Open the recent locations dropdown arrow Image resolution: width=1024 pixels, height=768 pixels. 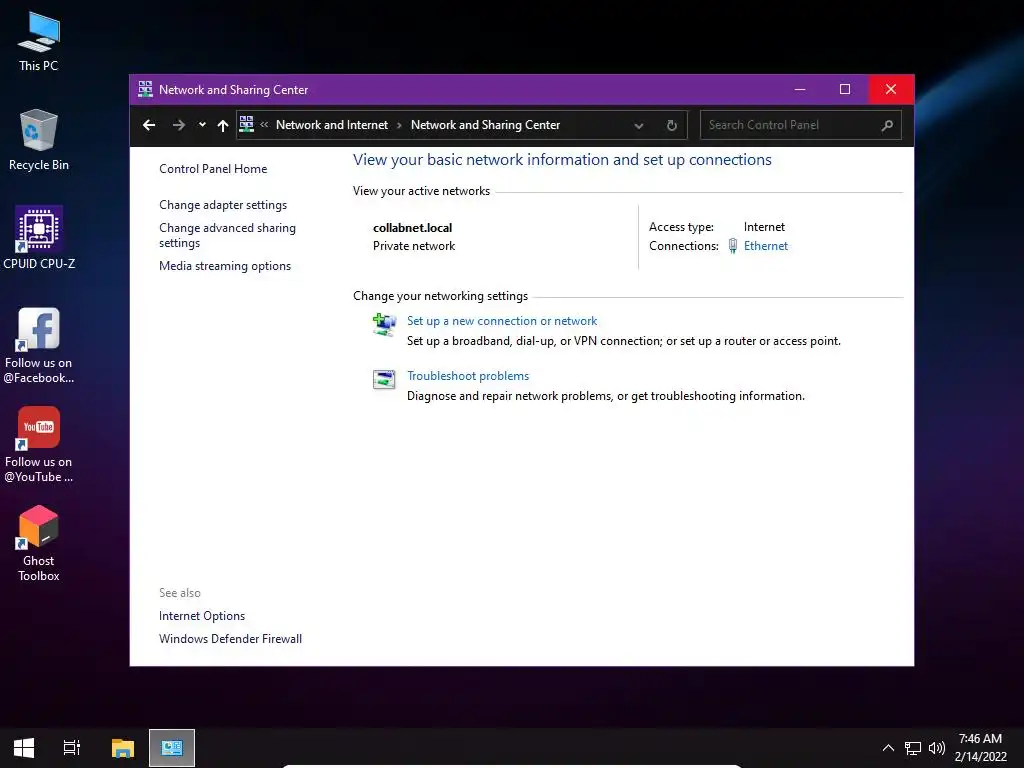click(x=202, y=125)
